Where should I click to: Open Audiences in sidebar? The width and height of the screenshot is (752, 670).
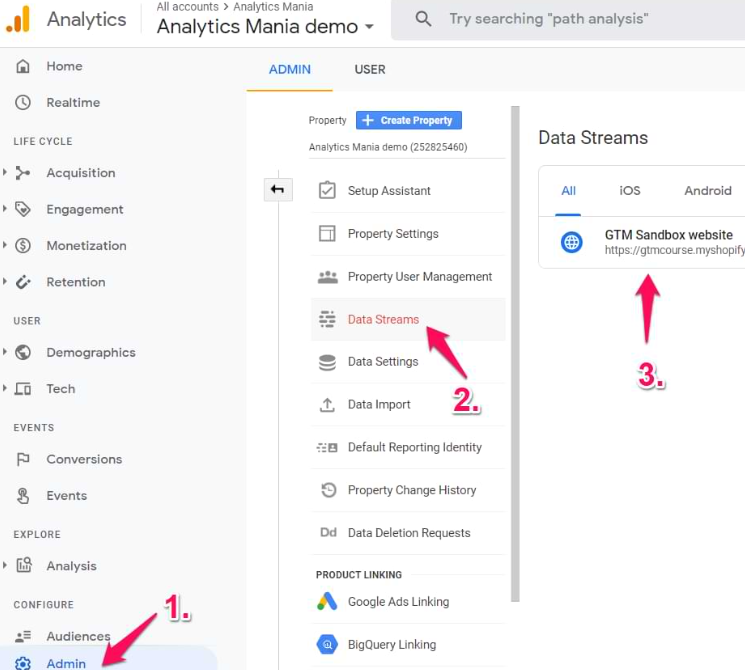click(x=78, y=636)
